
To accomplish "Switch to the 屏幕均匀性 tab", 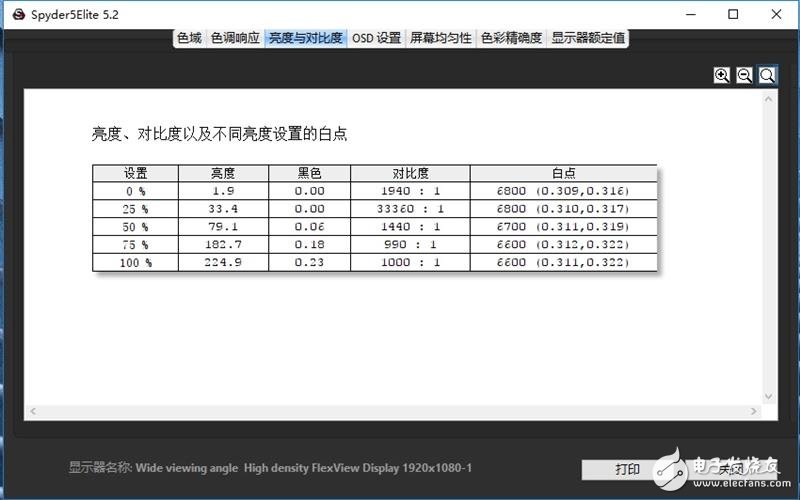I will (x=440, y=38).
